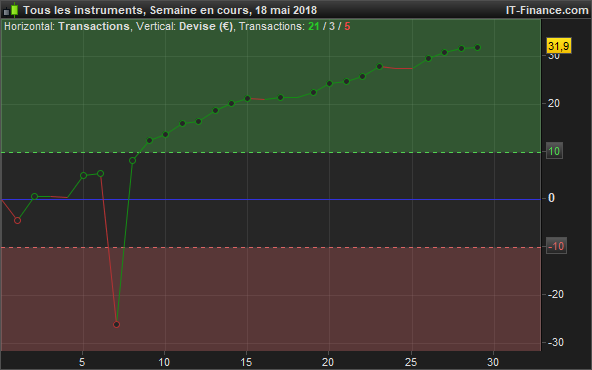
Task: Click the y-axis label 0
Action: 551,198
